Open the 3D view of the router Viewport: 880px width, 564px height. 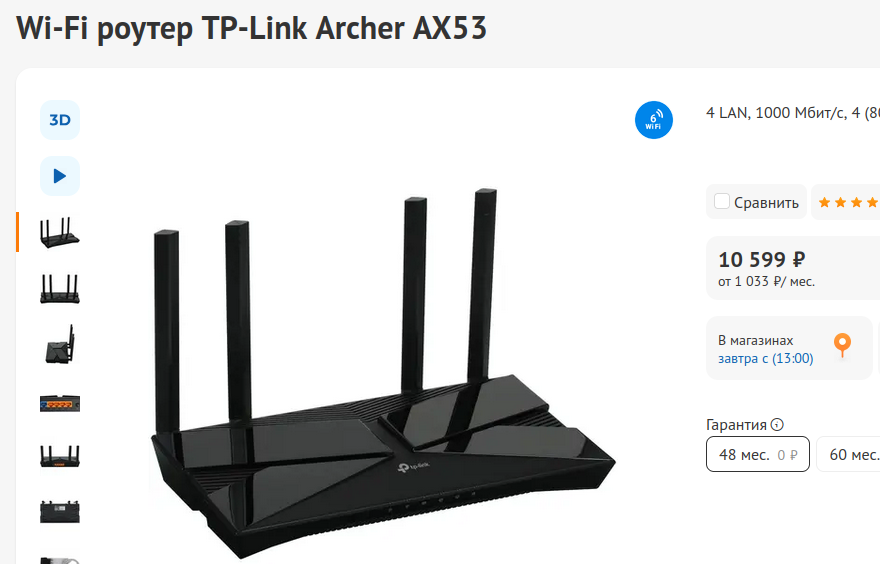[x=60, y=120]
